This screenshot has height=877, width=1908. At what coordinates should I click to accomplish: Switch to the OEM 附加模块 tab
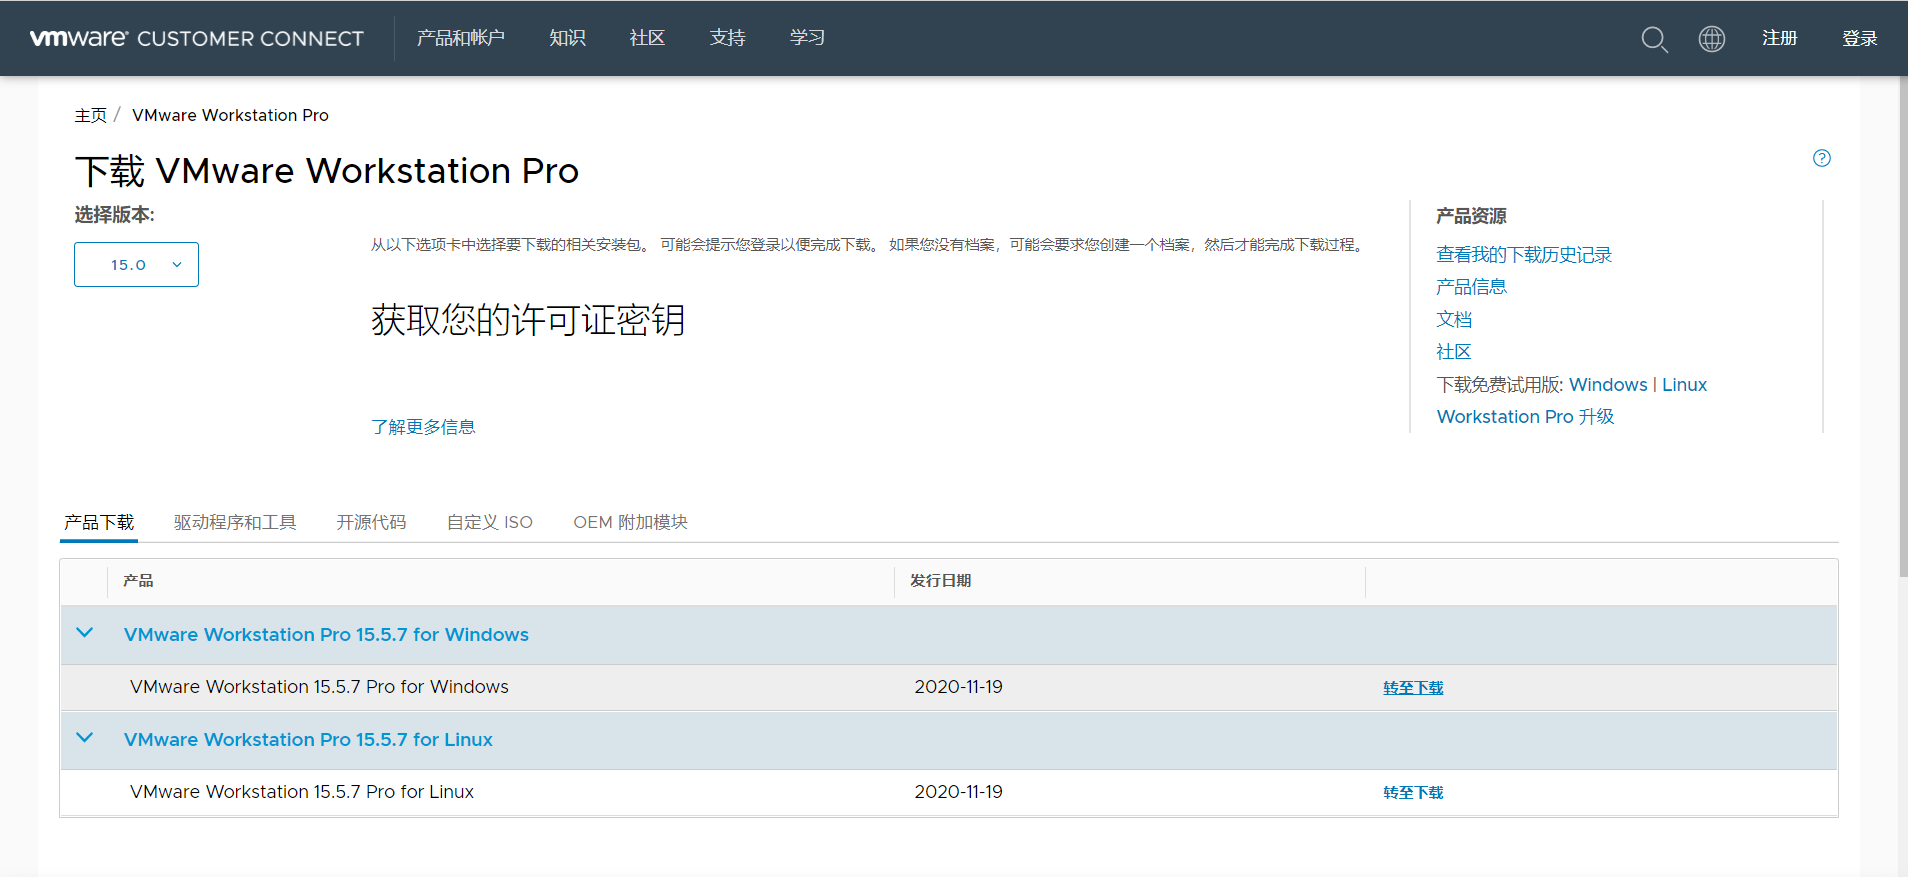630,522
